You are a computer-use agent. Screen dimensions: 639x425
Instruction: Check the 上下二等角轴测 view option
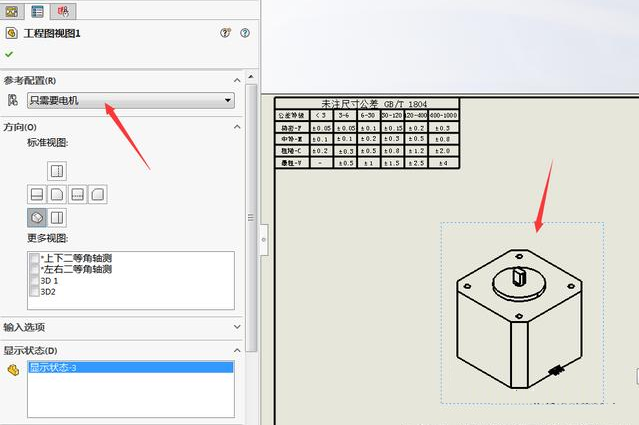click(35, 258)
